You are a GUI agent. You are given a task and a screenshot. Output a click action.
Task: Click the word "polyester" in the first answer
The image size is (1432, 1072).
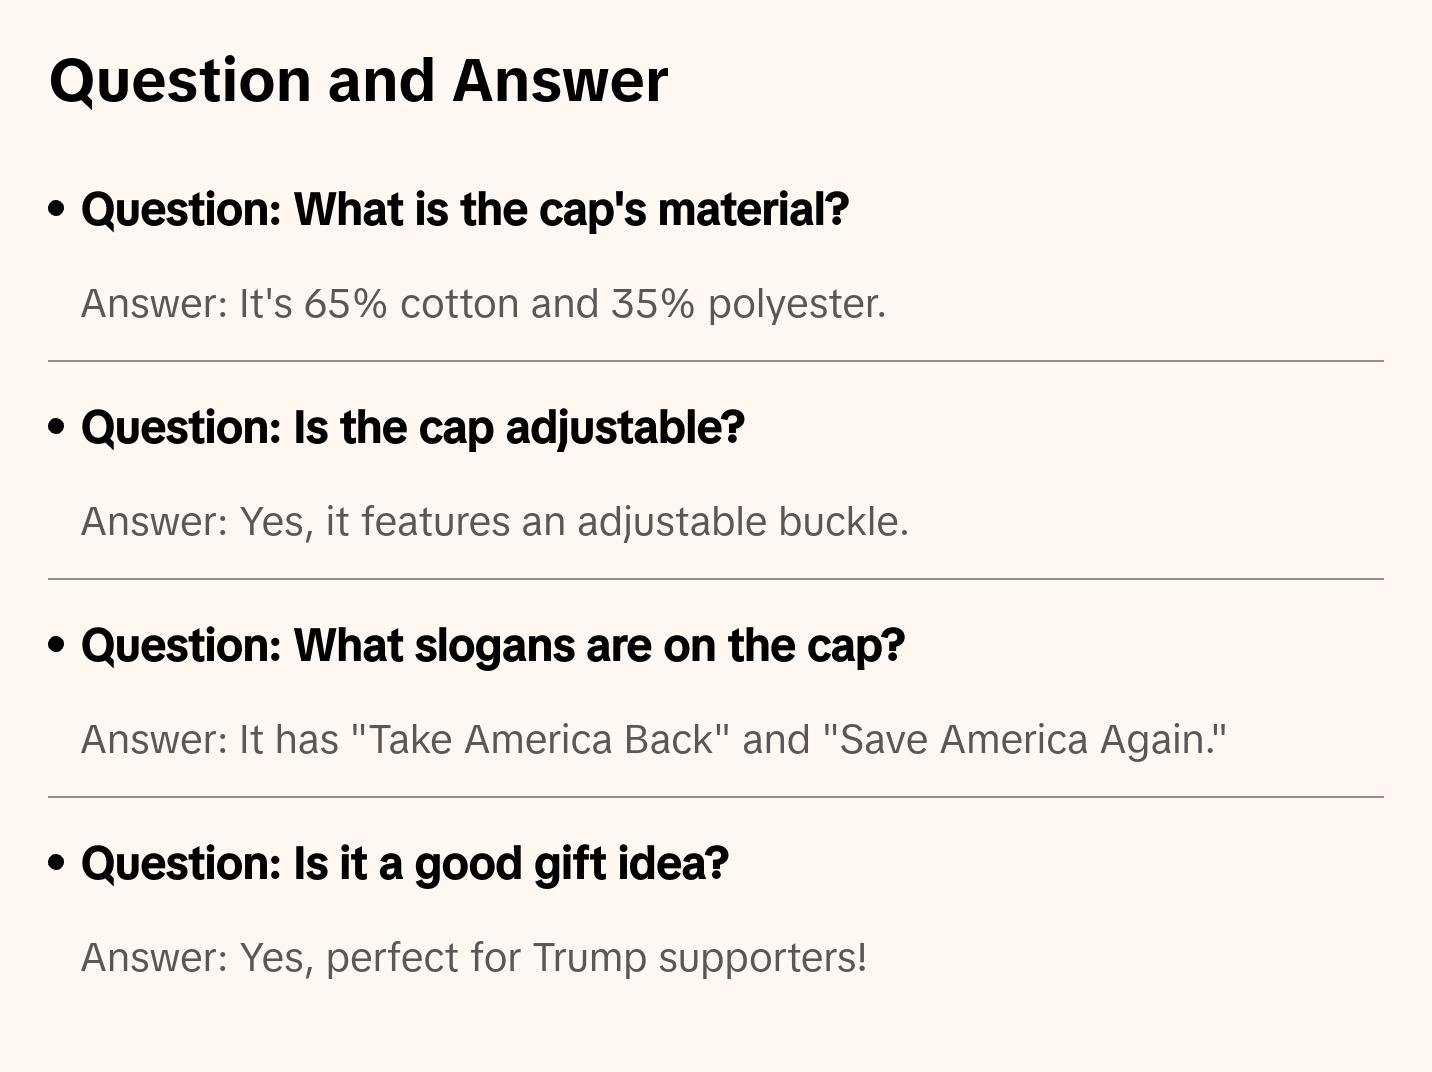point(796,304)
